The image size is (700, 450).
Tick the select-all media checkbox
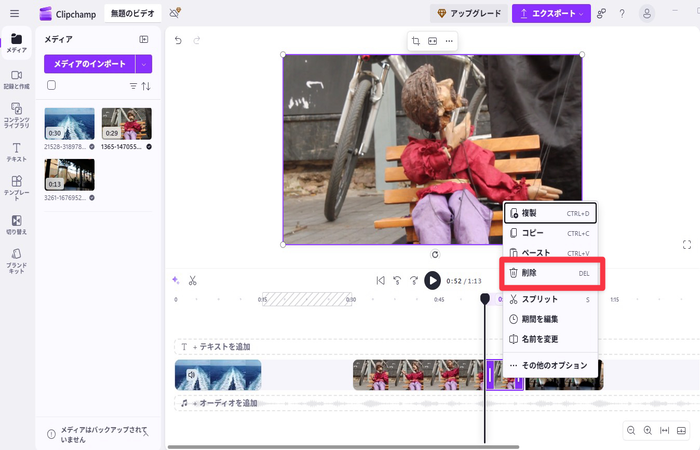point(51,86)
